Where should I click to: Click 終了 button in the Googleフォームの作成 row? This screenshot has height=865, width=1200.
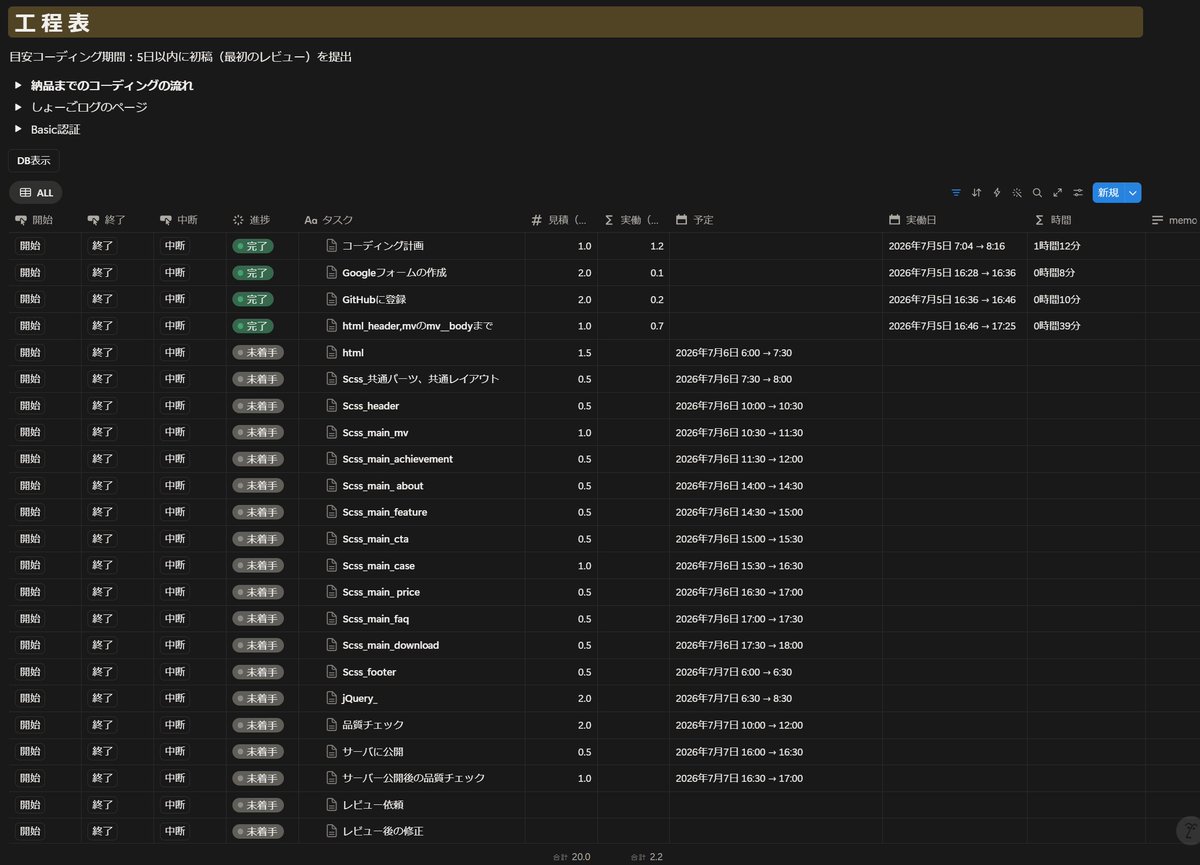[102, 272]
